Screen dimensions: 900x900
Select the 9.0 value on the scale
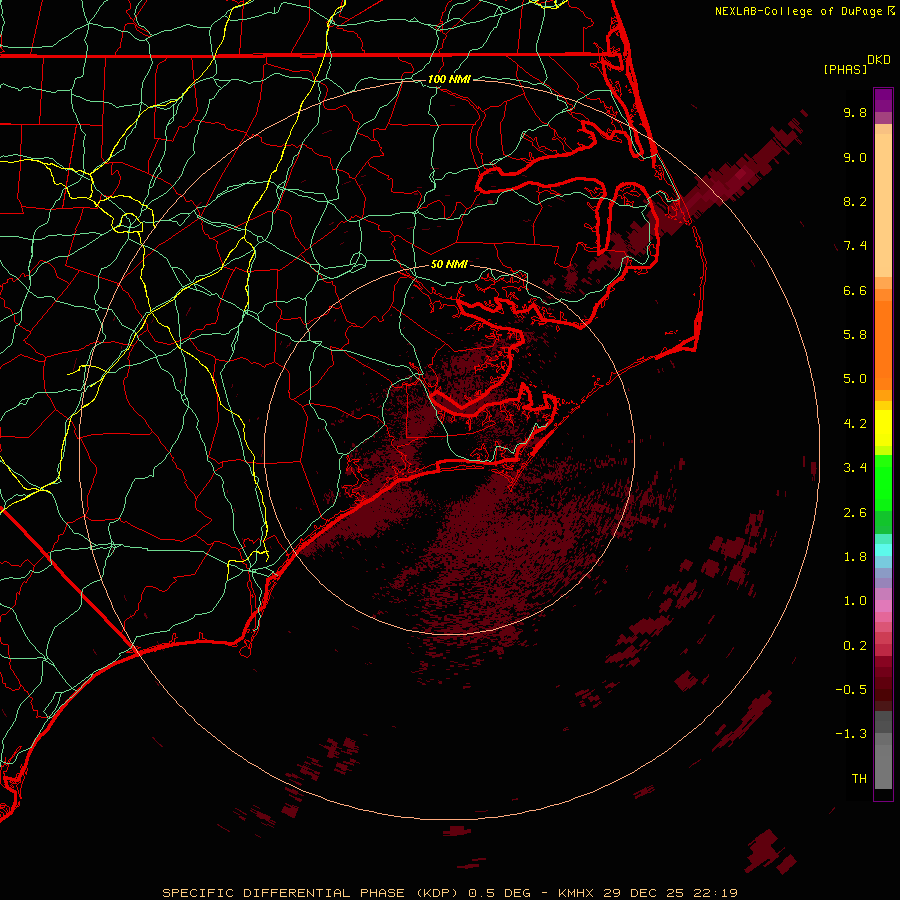pyautogui.click(x=855, y=157)
